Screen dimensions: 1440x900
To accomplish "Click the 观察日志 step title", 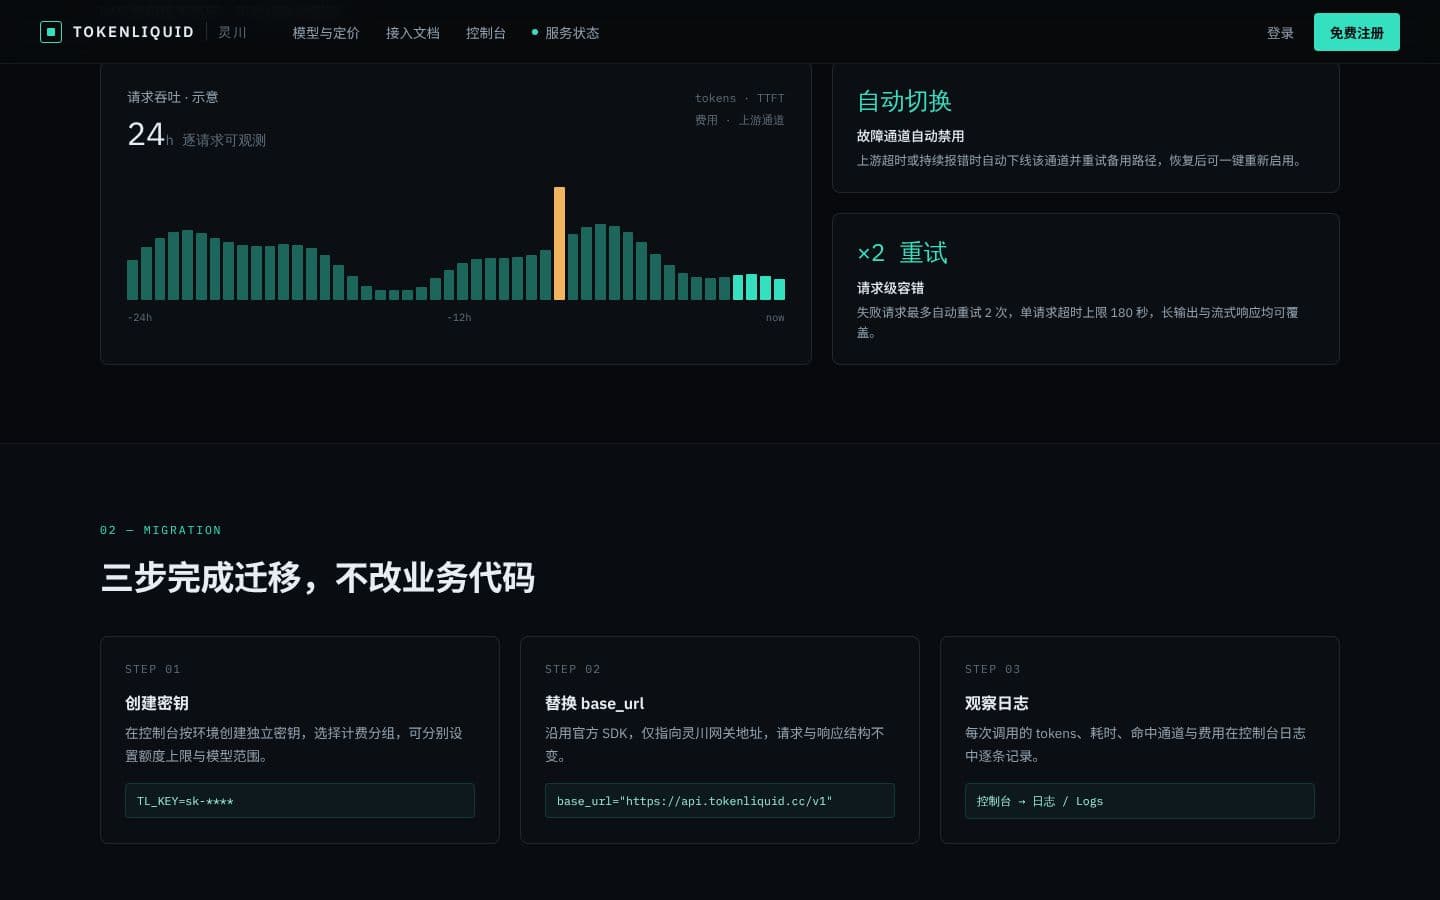I will [997, 703].
